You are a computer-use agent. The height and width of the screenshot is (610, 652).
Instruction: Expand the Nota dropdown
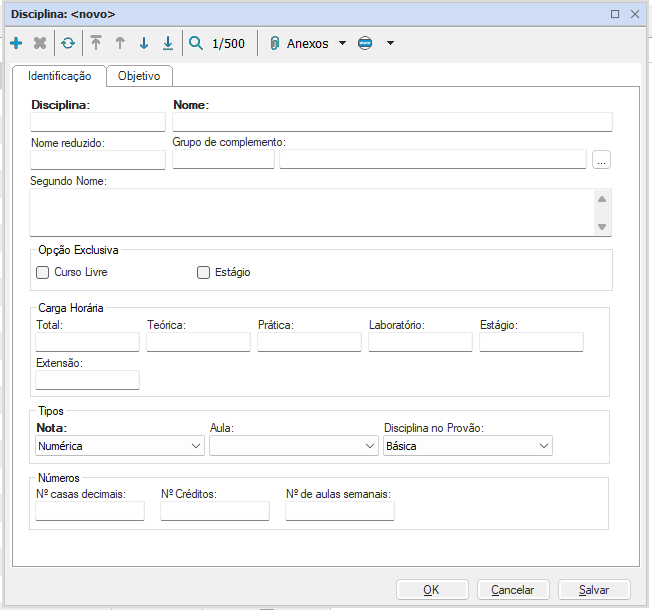click(195, 446)
